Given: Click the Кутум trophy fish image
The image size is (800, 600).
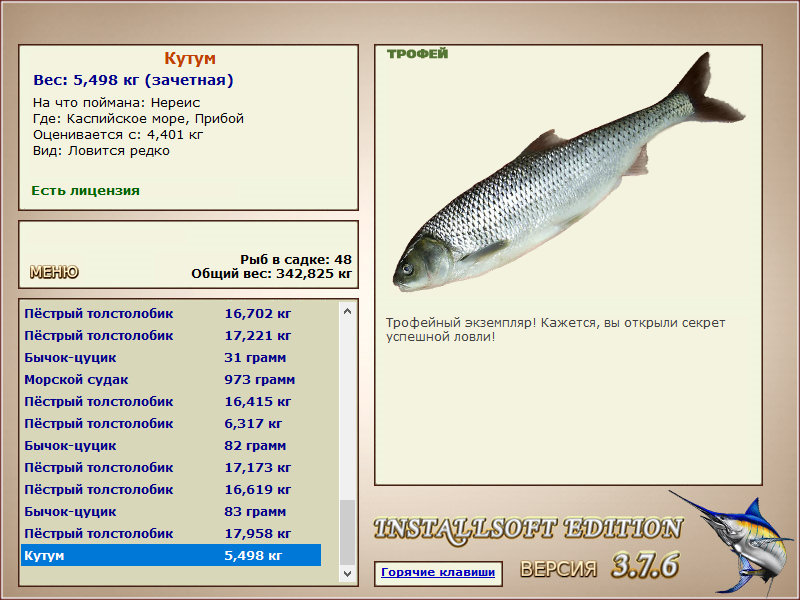Looking at the screenshot, I should tap(568, 172).
